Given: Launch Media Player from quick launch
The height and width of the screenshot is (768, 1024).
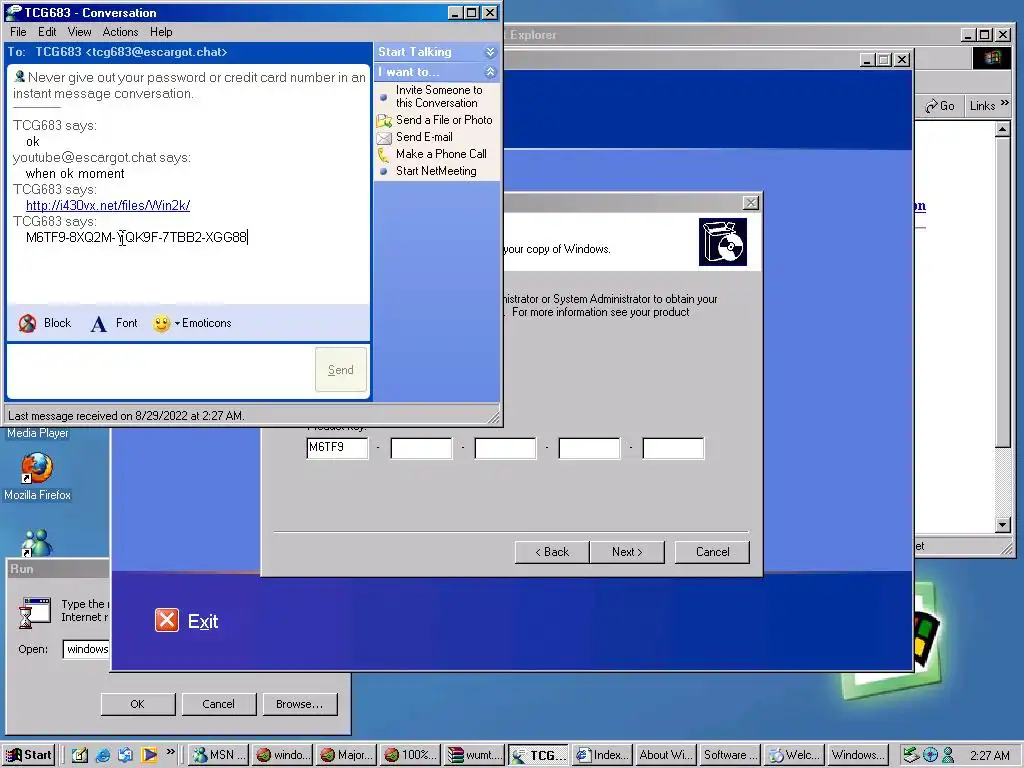Looking at the screenshot, I should [x=150, y=755].
